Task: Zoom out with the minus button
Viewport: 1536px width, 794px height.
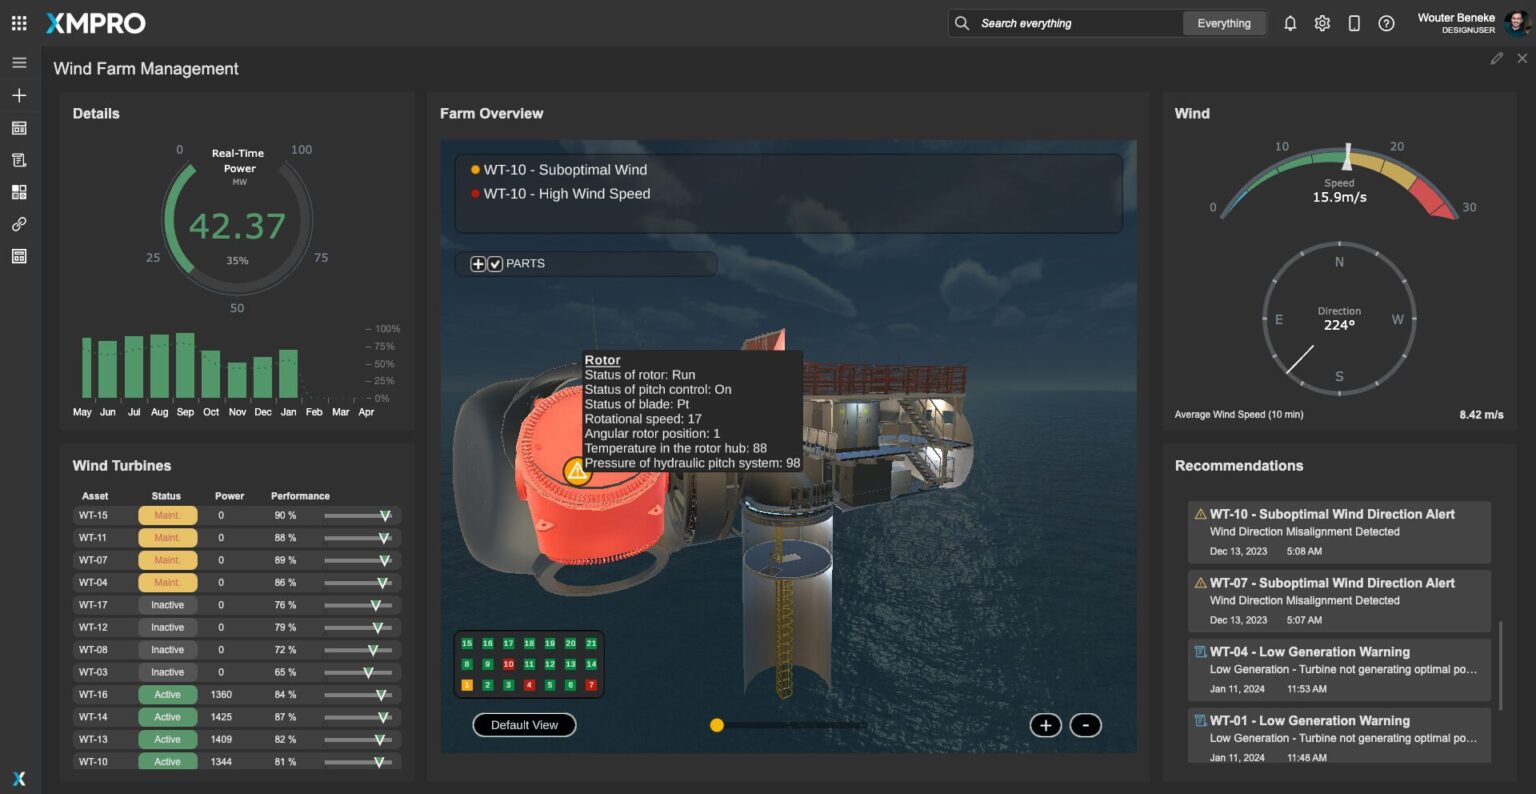Action: 1085,725
